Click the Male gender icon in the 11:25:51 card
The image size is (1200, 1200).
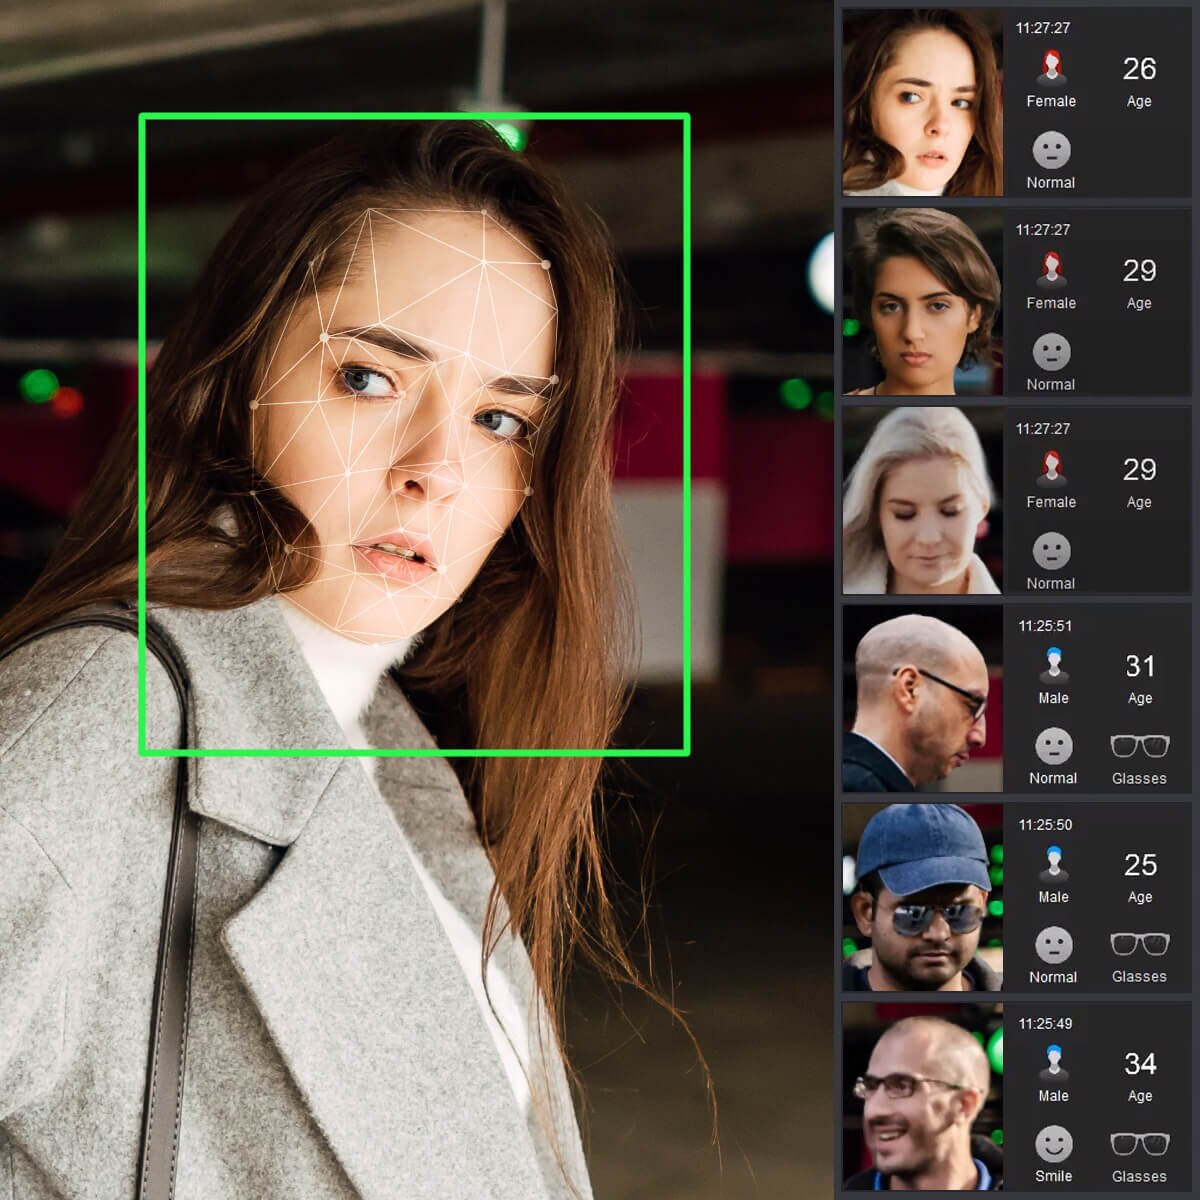click(1052, 665)
